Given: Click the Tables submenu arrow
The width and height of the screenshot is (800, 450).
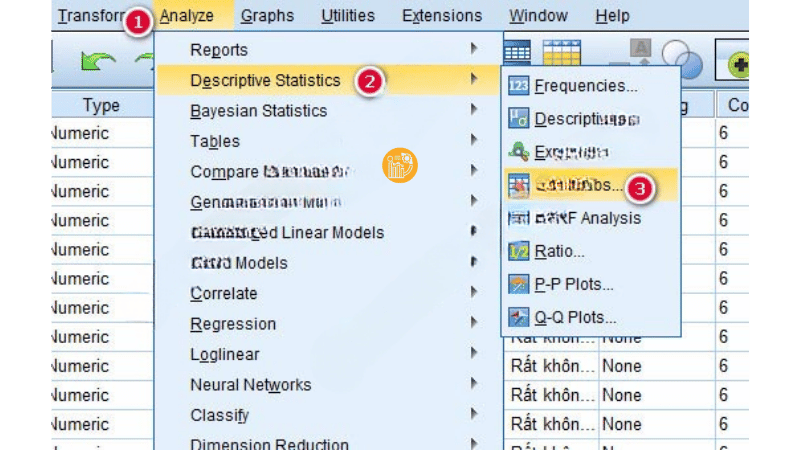Looking at the screenshot, I should [x=474, y=139].
